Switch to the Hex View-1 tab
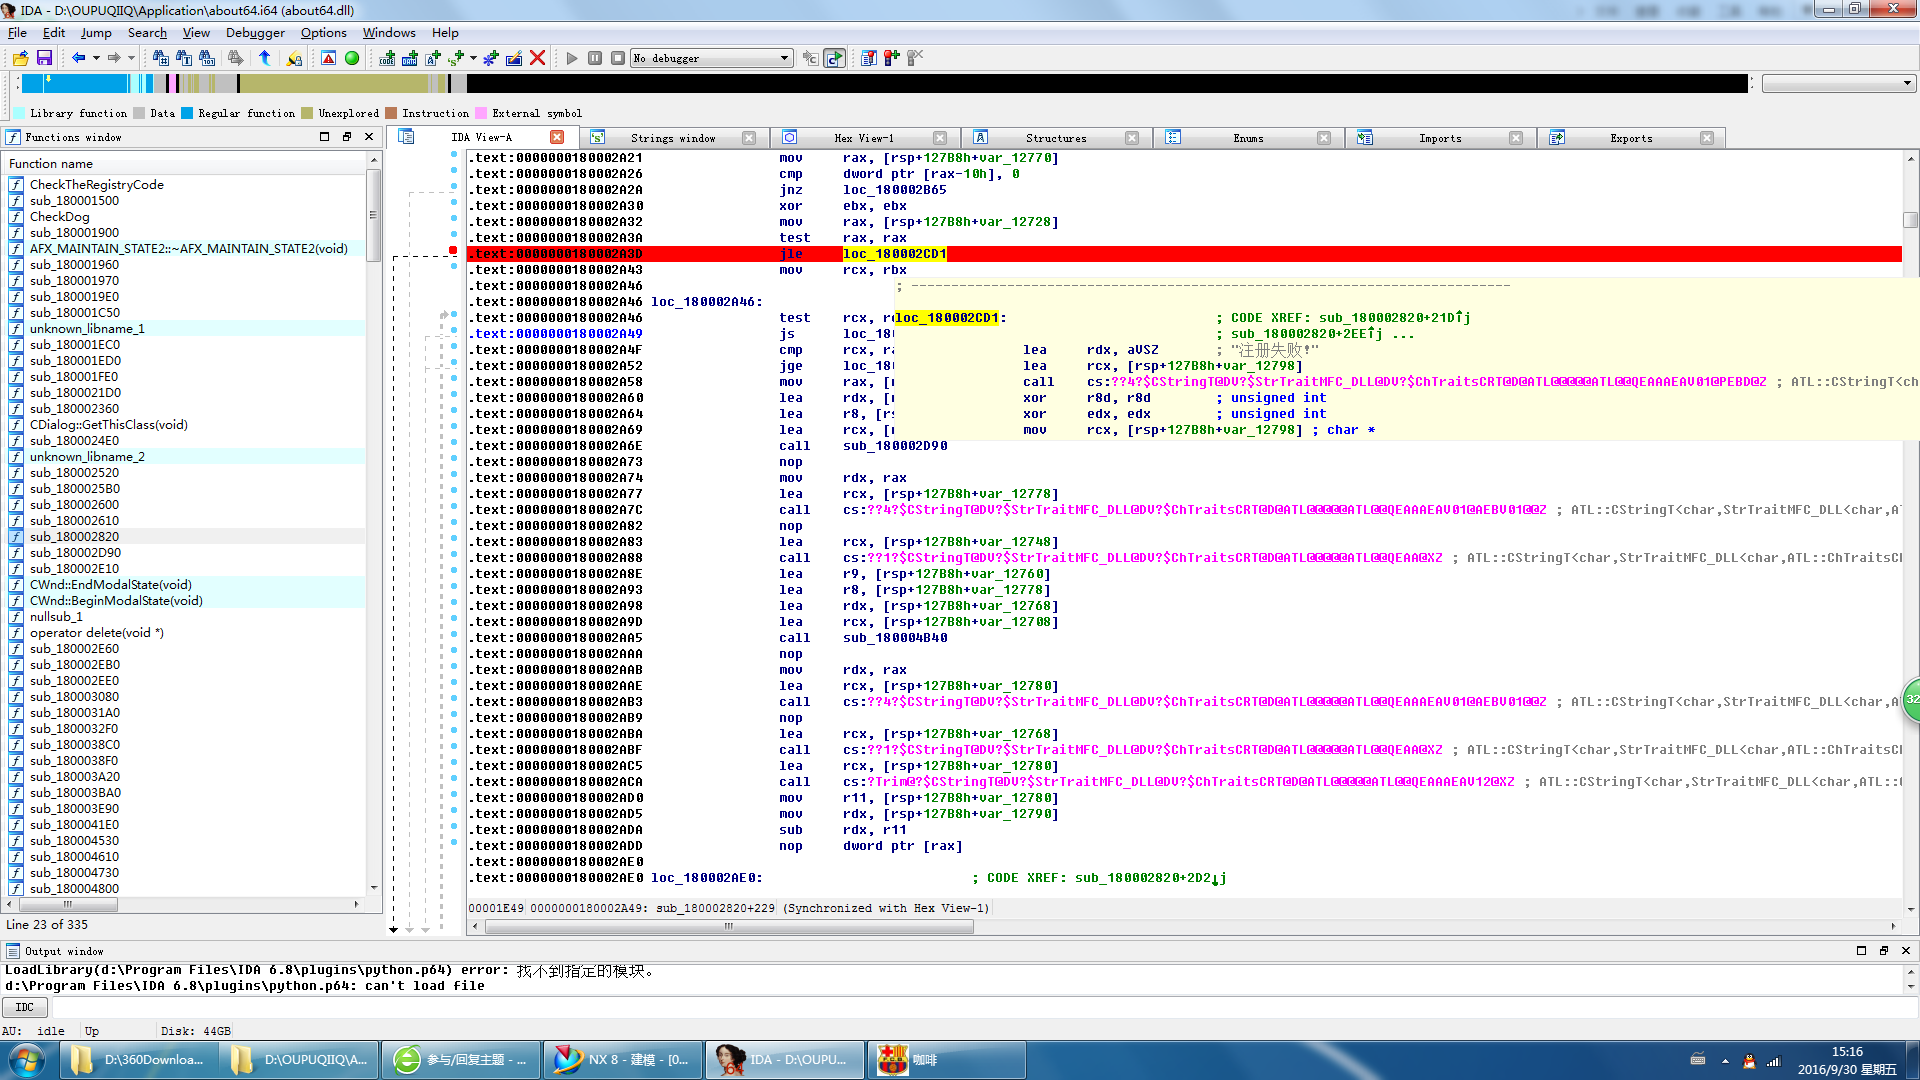The width and height of the screenshot is (1920, 1080). tap(864, 138)
